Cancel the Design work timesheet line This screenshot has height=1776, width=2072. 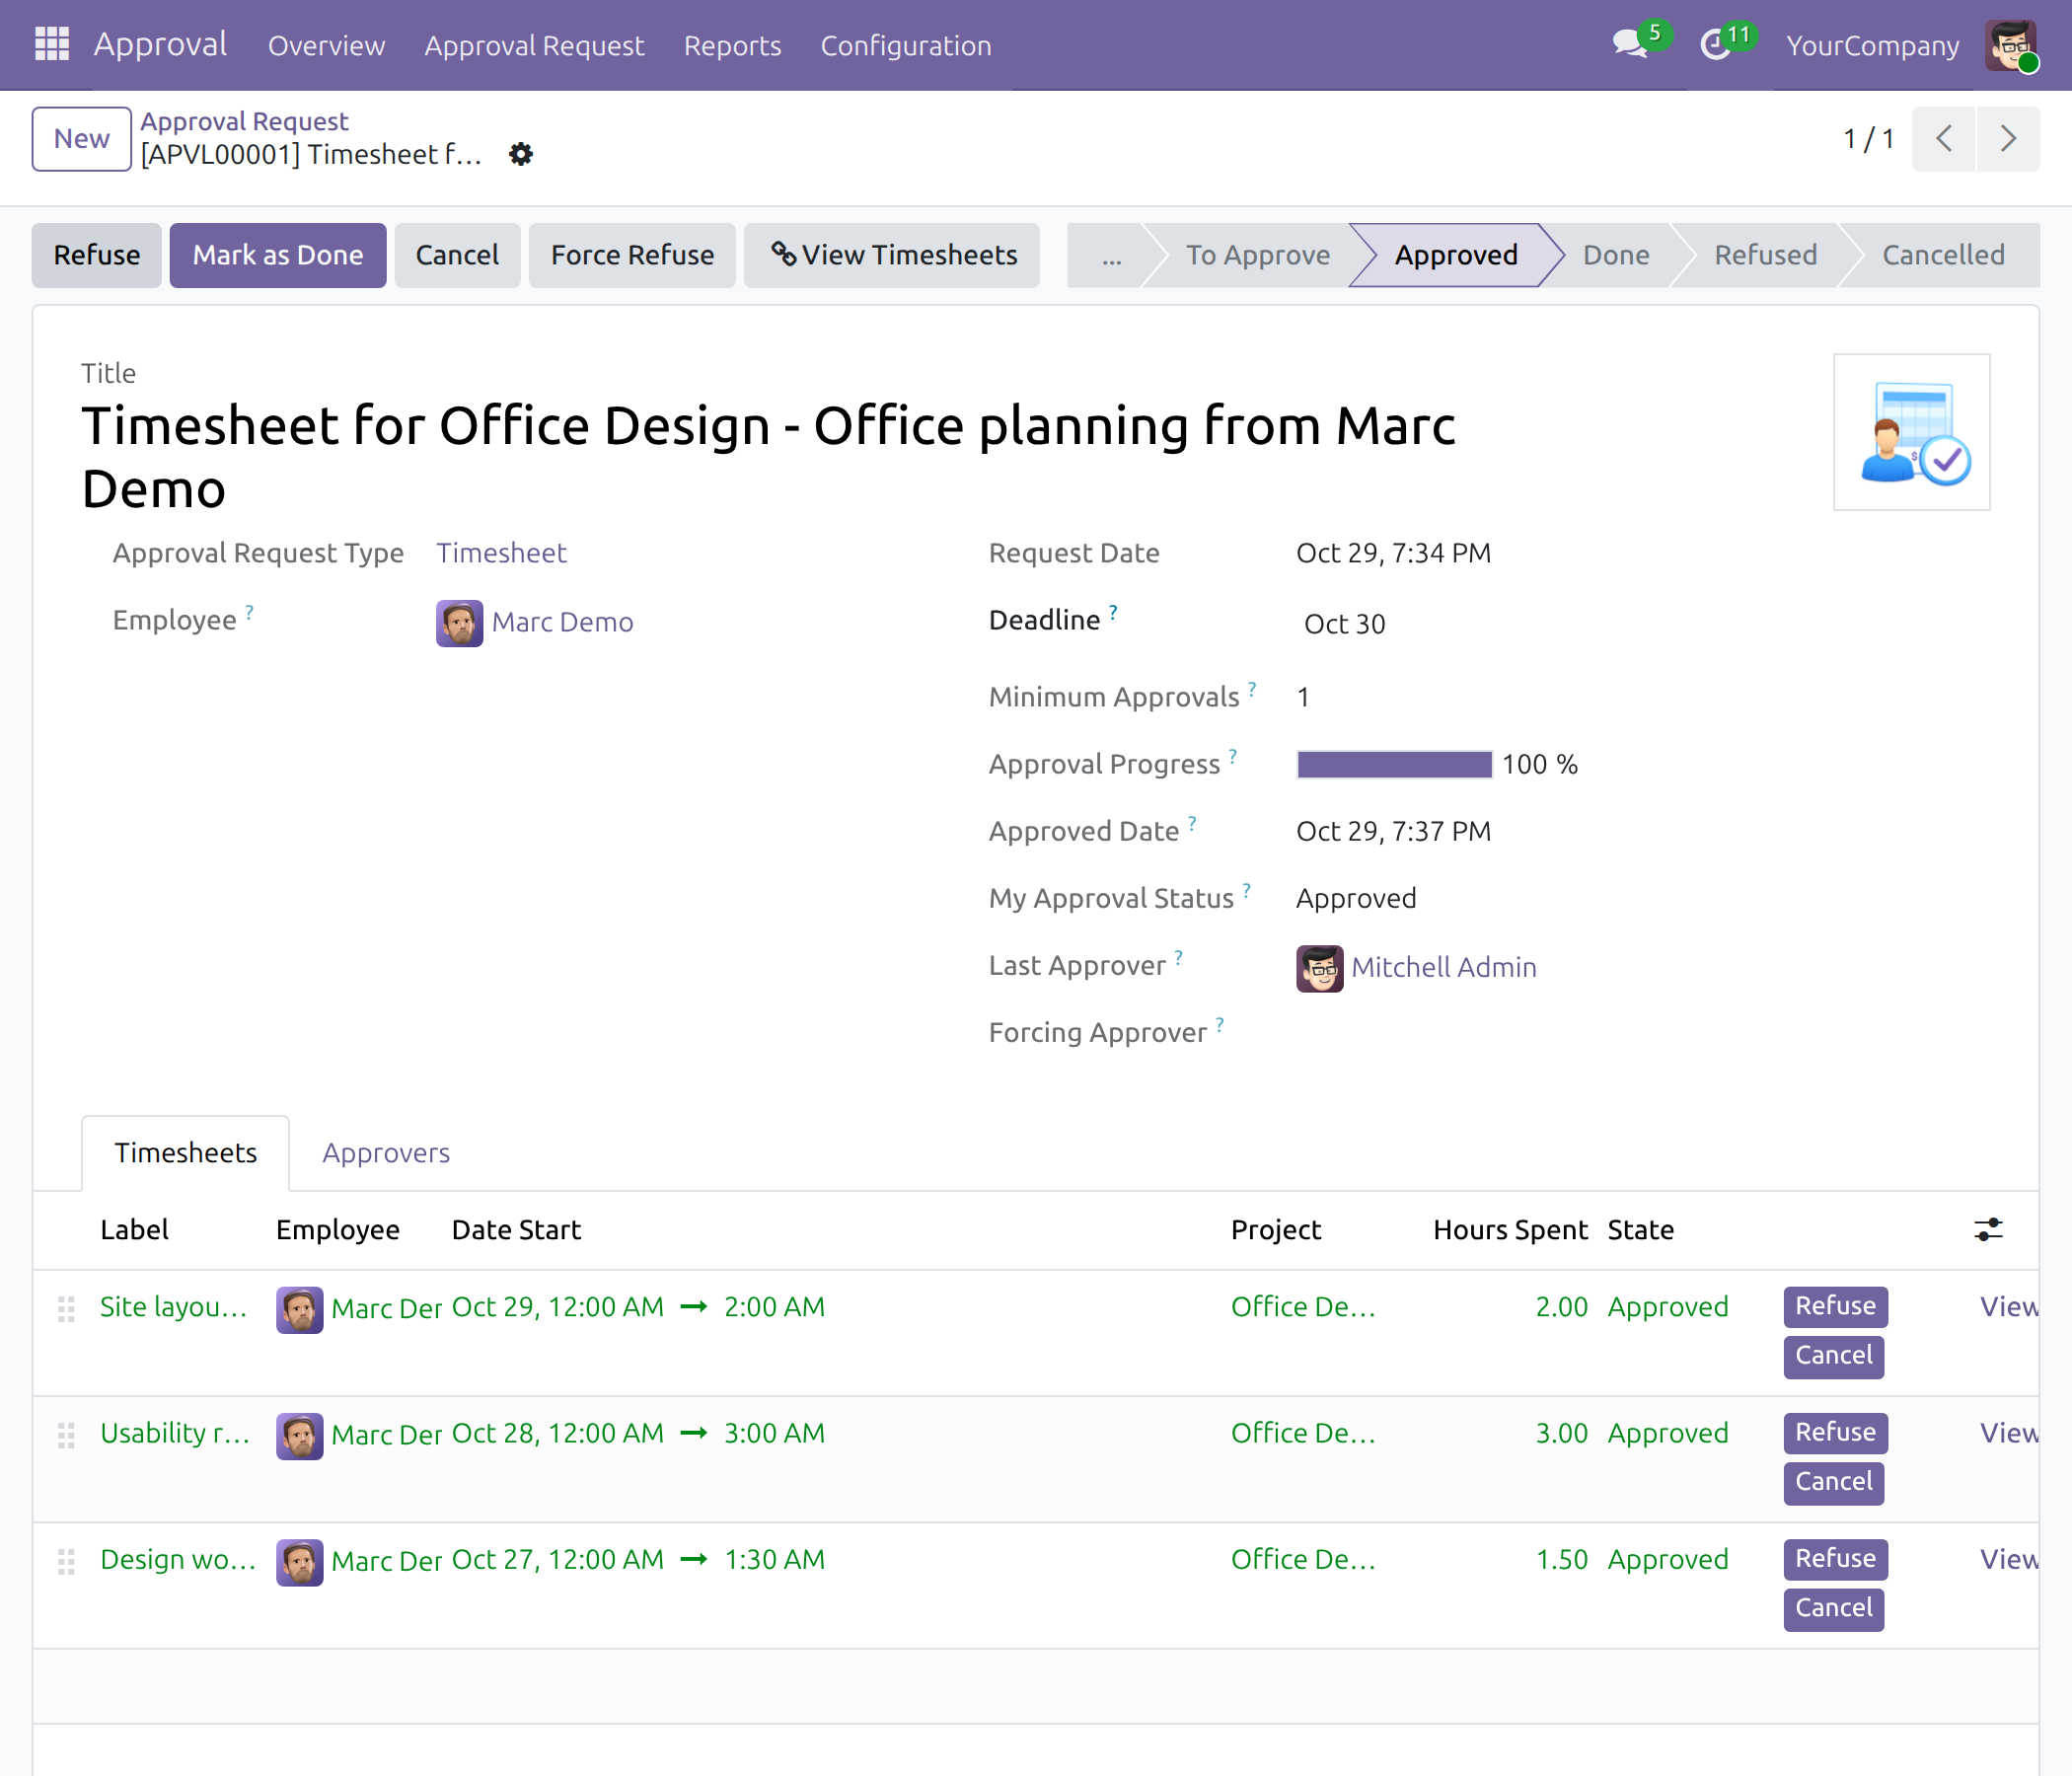coord(1833,1608)
